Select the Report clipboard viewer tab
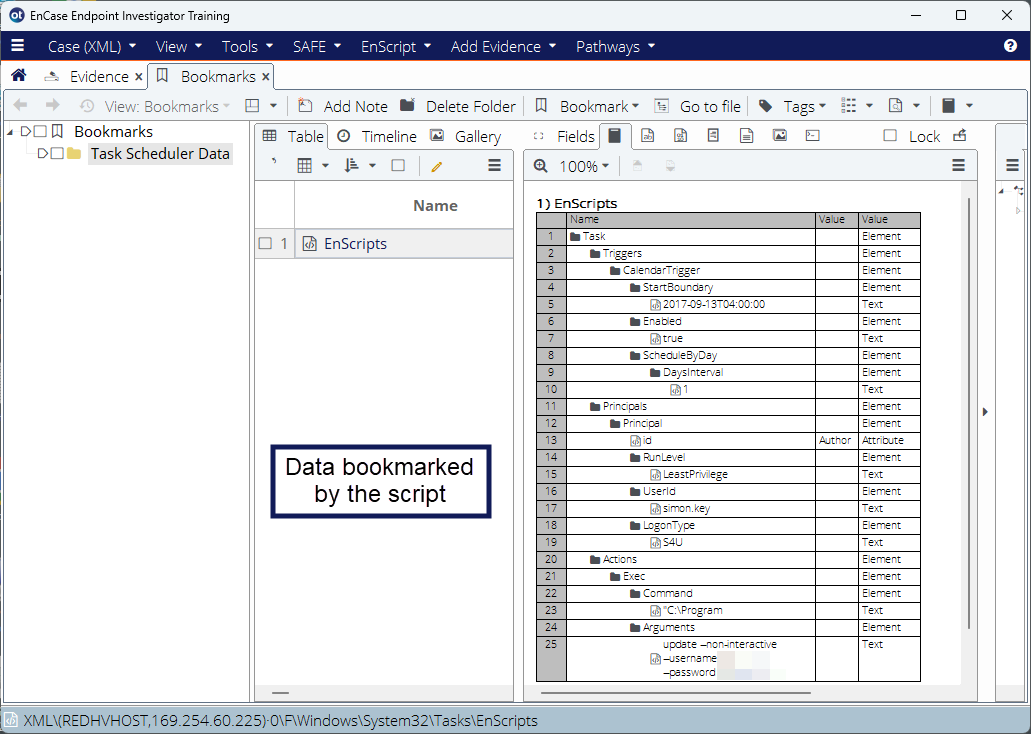The width and height of the screenshot is (1031, 734). point(614,135)
